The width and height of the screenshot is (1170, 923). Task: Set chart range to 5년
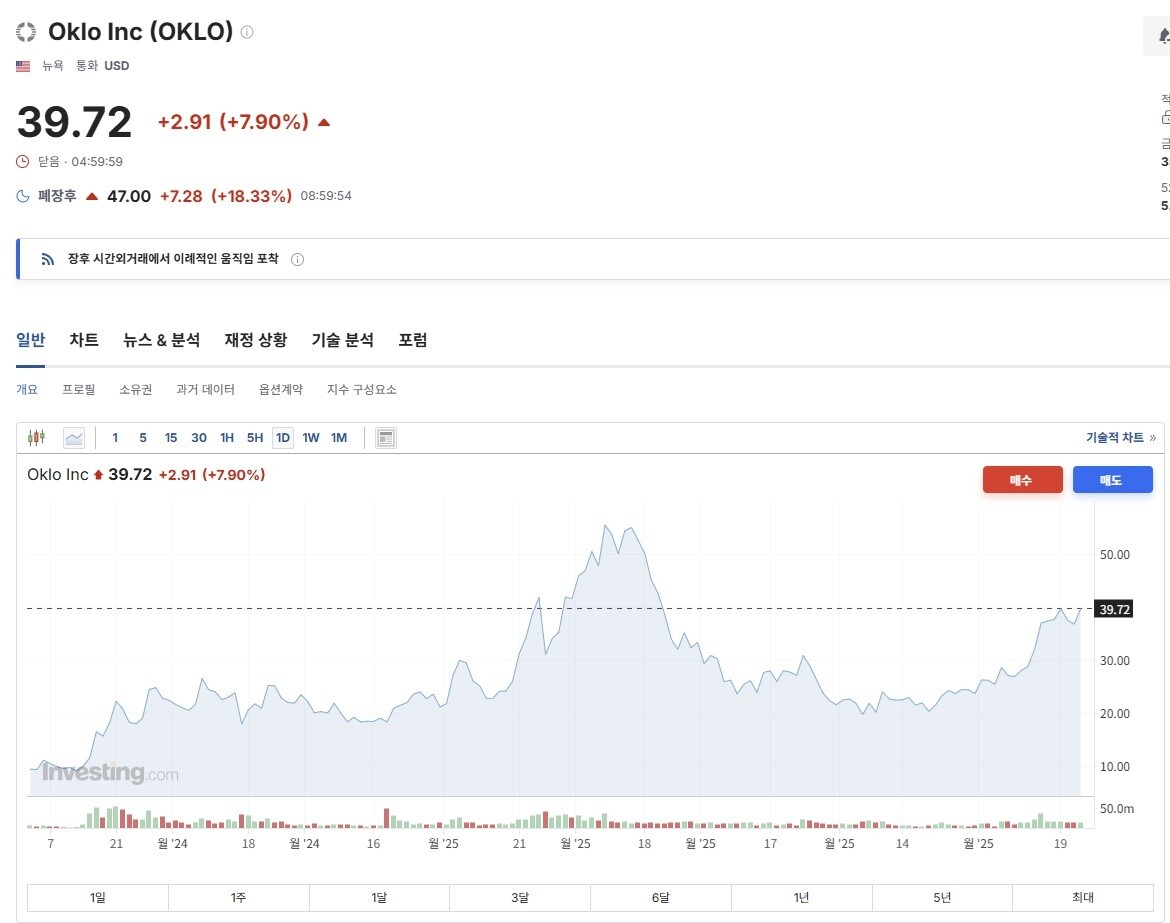coord(942,898)
